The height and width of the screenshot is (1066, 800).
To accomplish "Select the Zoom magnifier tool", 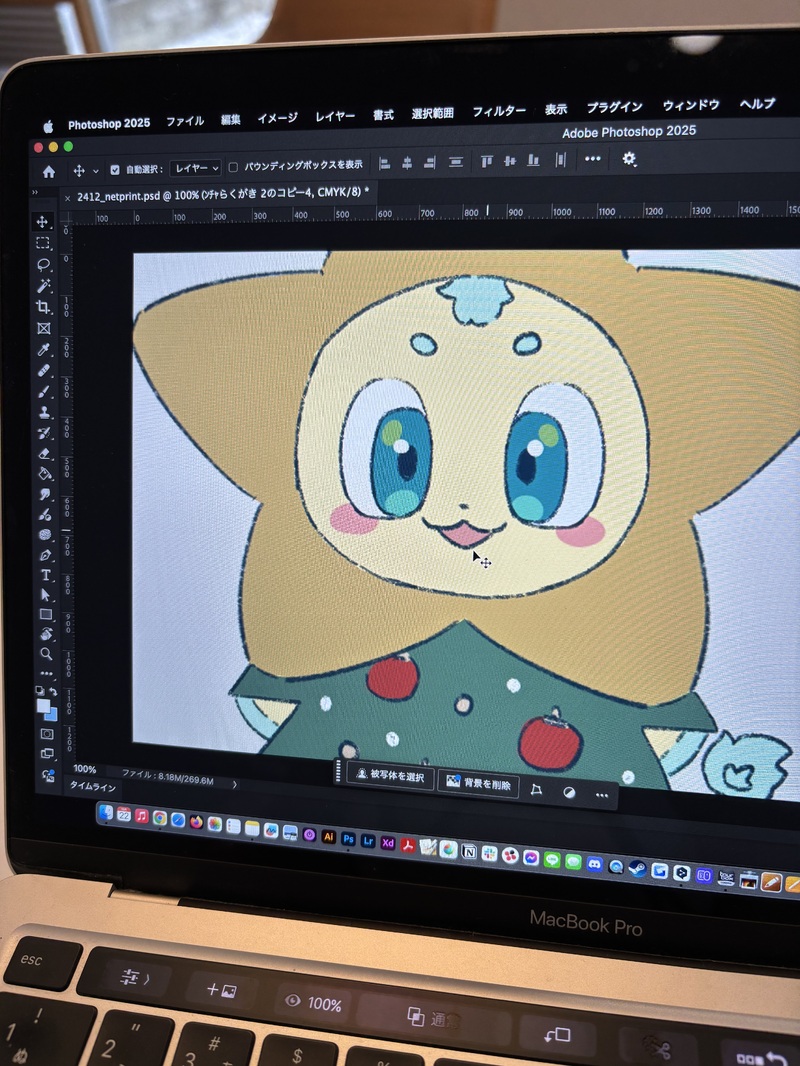I will coord(46,654).
